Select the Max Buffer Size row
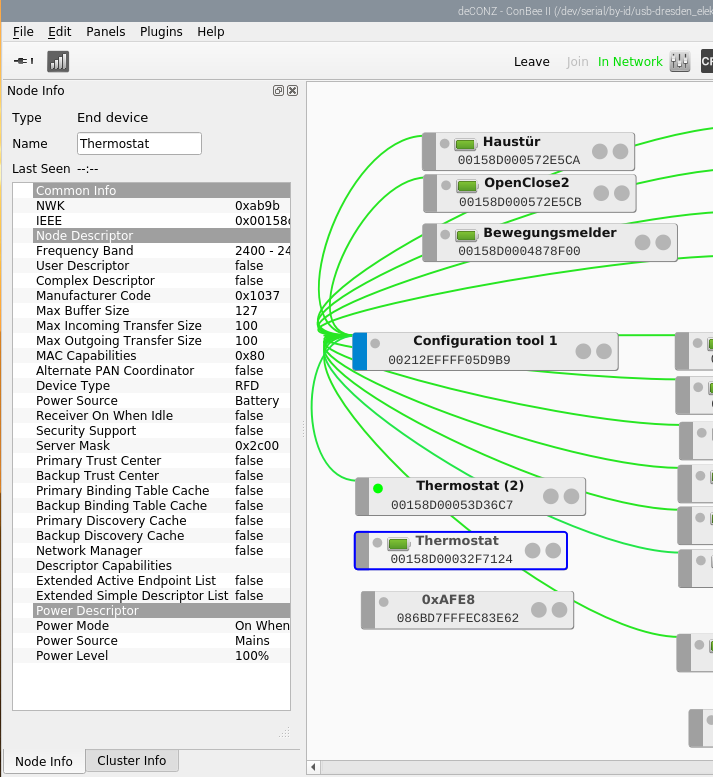 [x=152, y=311]
